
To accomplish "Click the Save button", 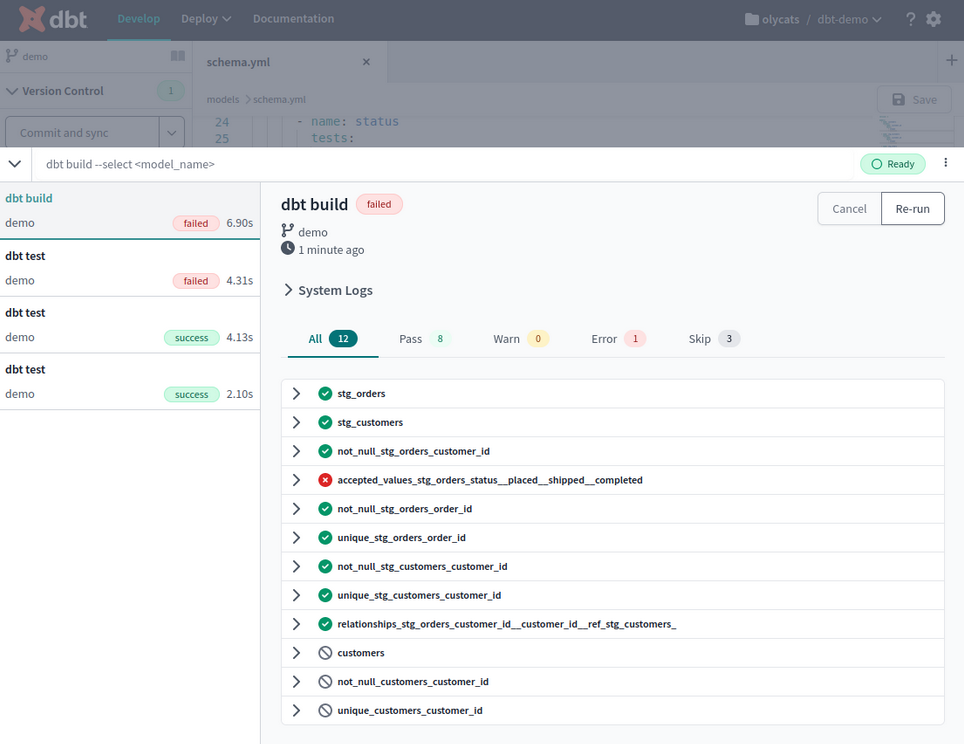I will [x=914, y=100].
